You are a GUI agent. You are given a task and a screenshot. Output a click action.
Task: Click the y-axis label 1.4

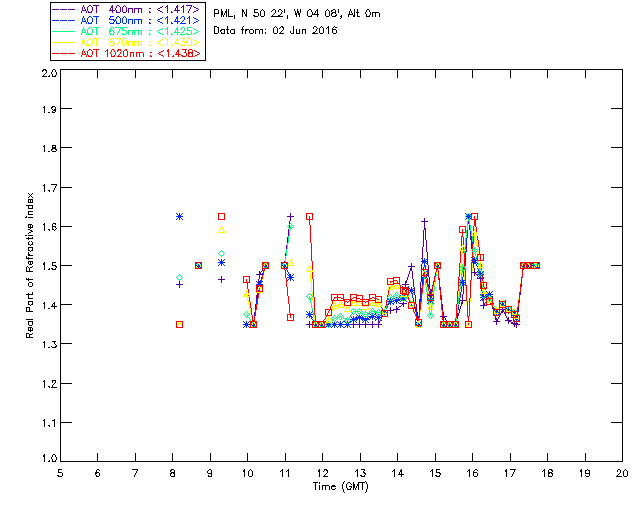coord(49,305)
